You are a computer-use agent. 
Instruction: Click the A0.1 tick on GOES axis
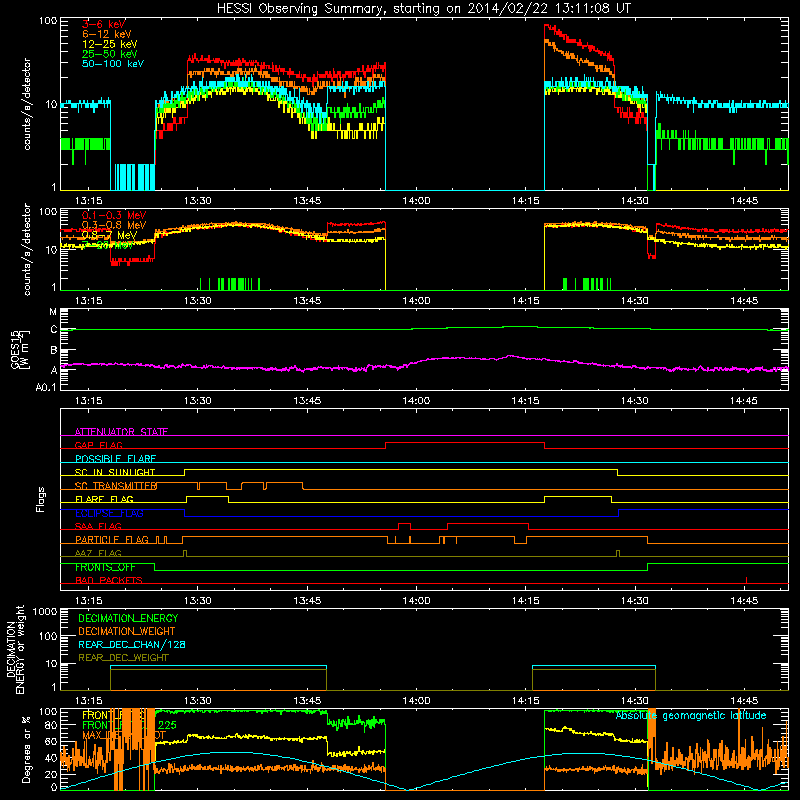pyautogui.click(x=46, y=387)
